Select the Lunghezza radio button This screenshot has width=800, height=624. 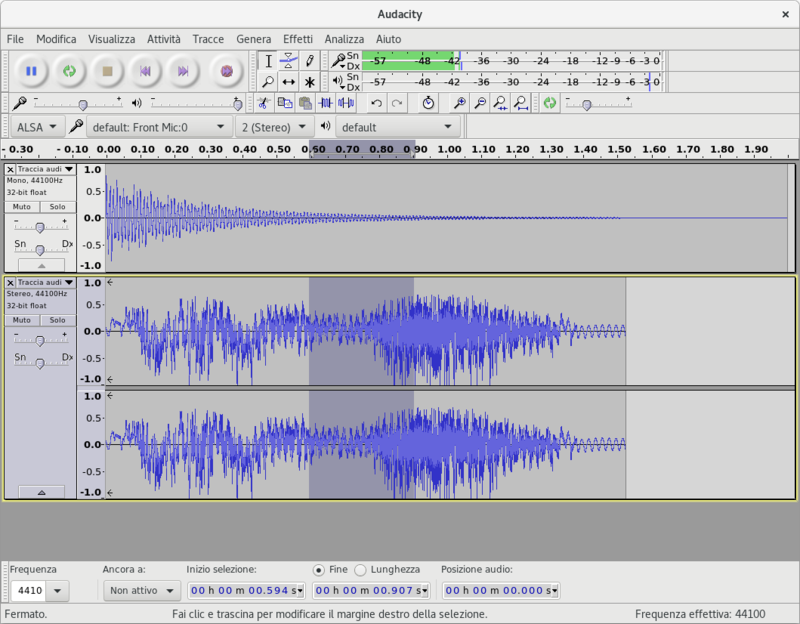pos(361,569)
